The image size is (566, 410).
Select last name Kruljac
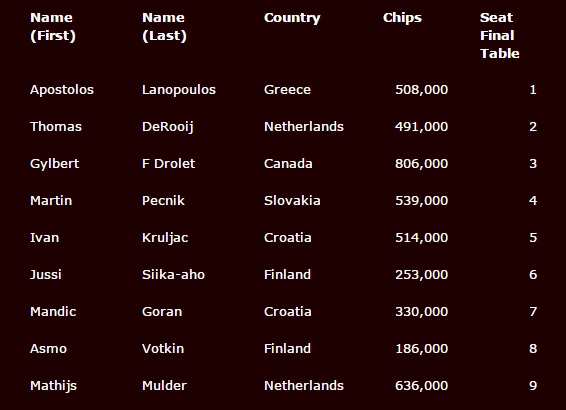coord(165,238)
